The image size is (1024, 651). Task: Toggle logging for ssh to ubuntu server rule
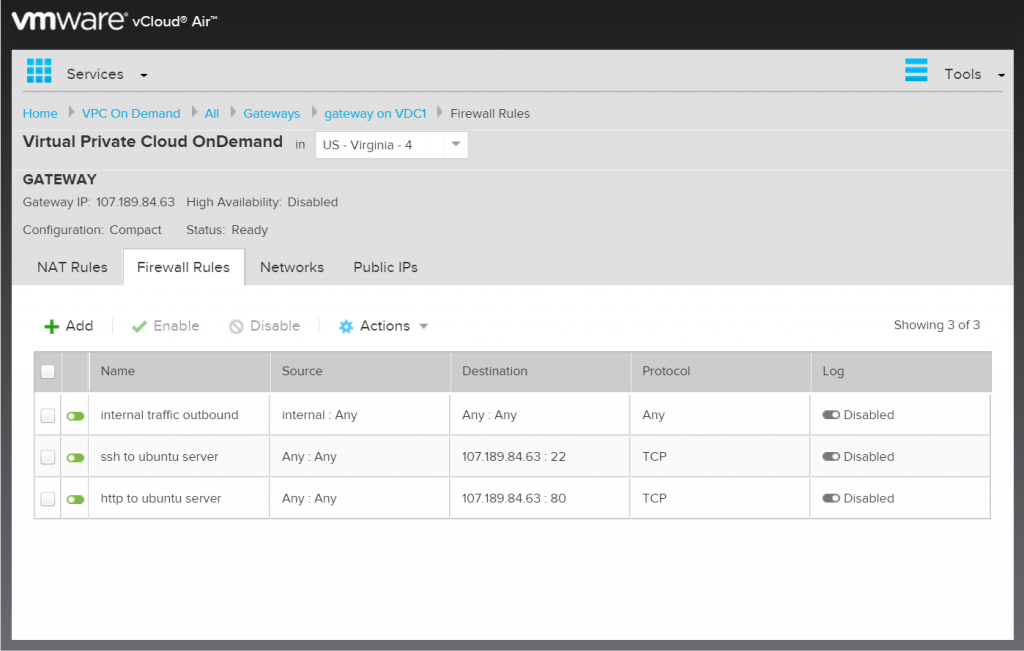coord(831,456)
